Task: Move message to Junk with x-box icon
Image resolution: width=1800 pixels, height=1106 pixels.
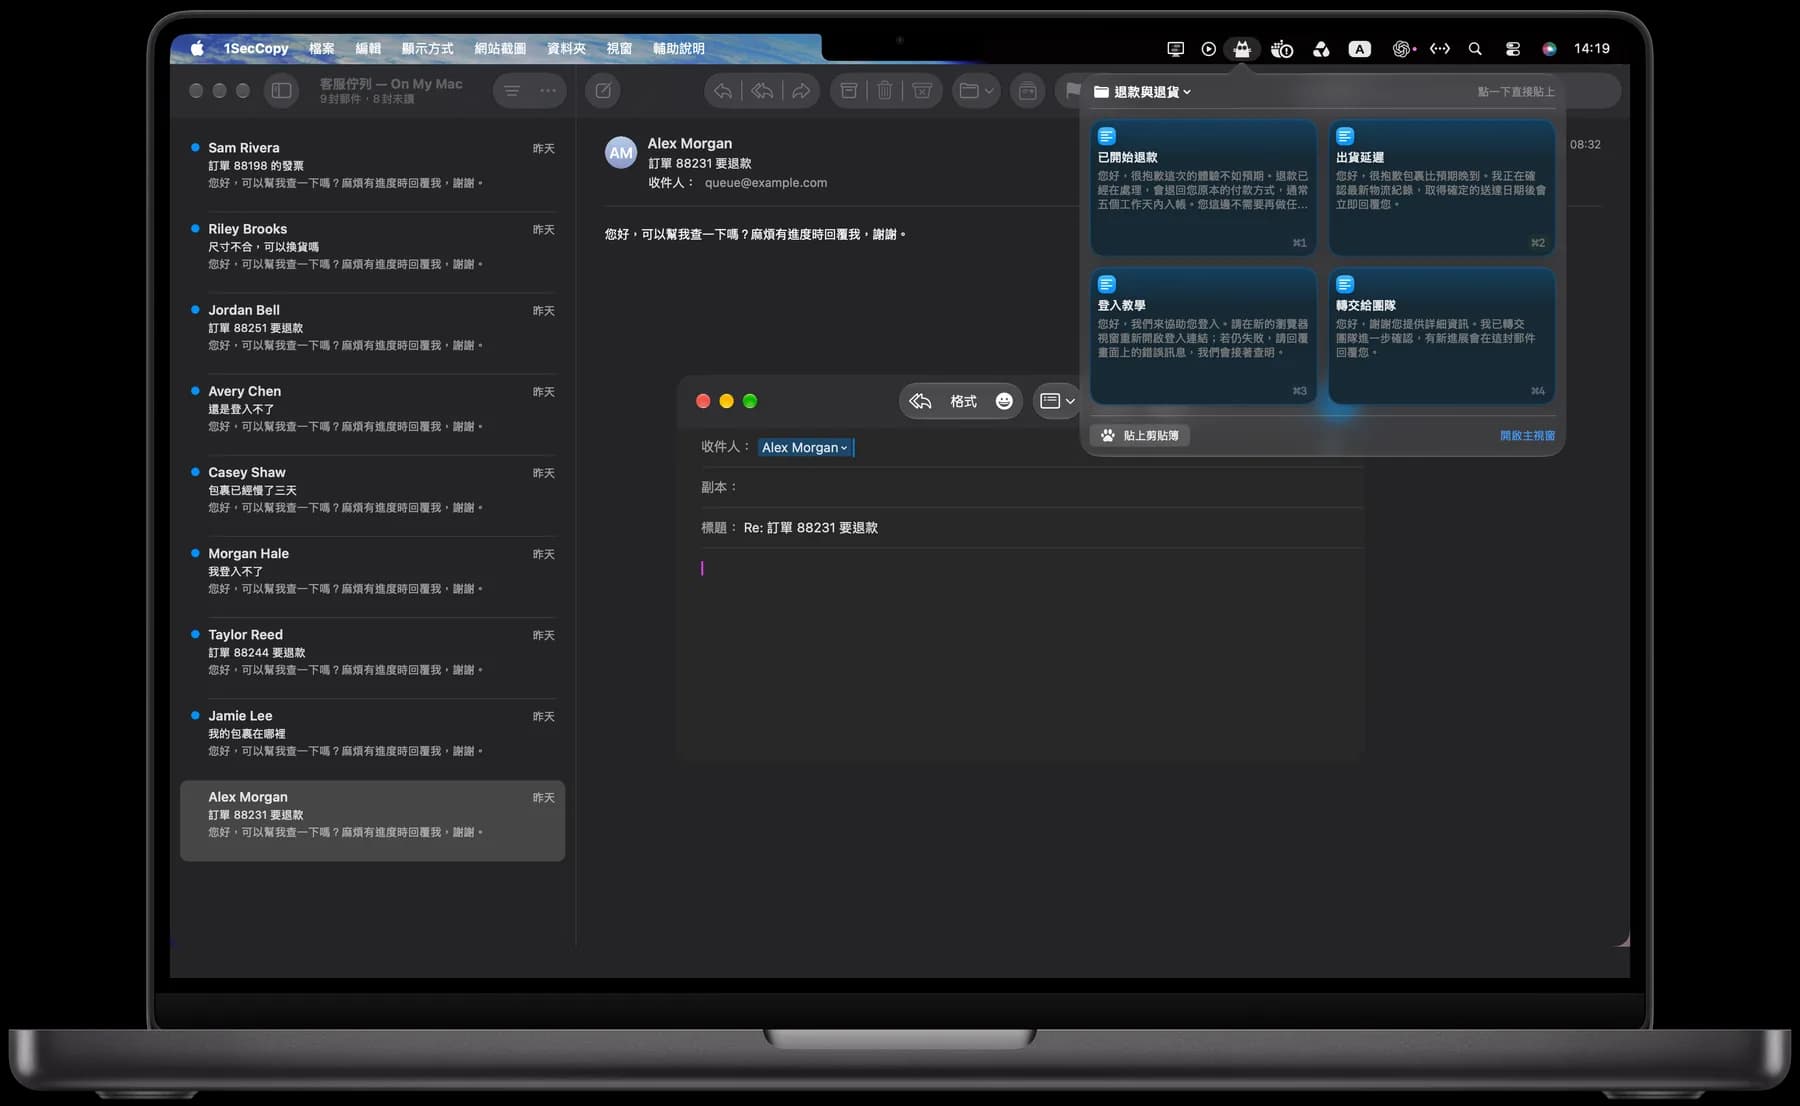Action: pos(922,91)
